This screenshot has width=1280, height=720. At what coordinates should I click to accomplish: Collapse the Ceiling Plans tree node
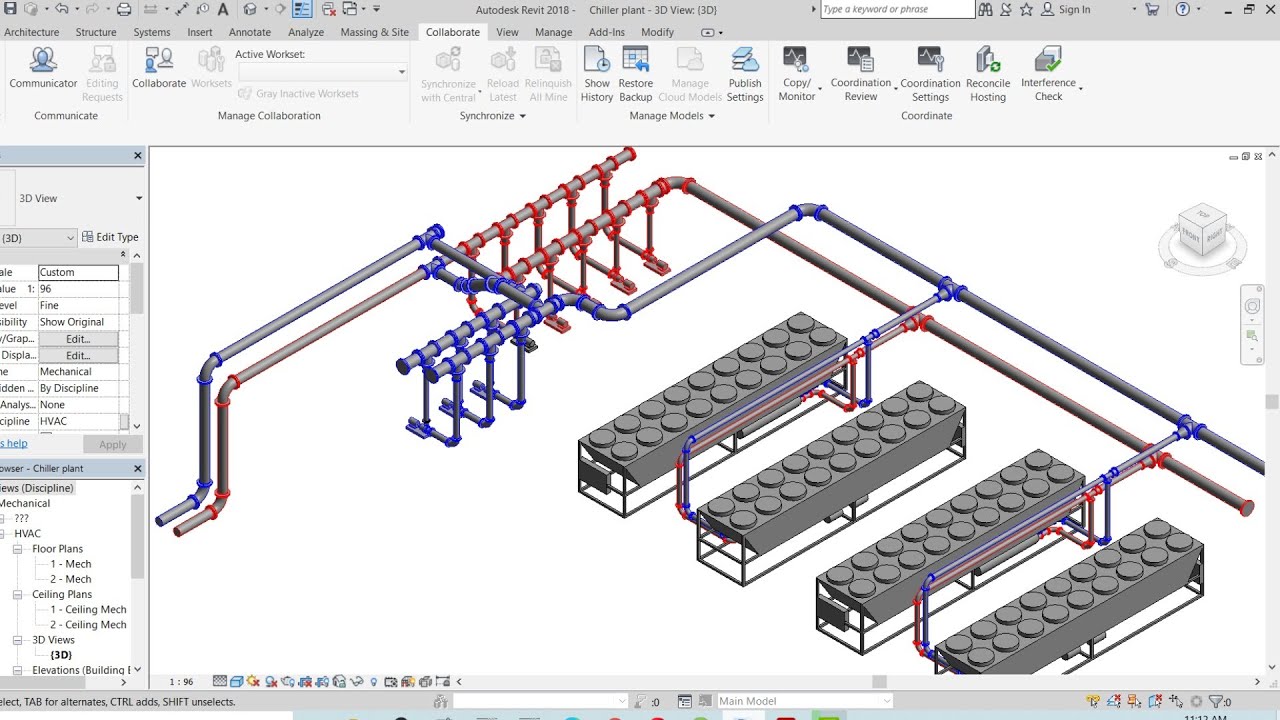18,594
